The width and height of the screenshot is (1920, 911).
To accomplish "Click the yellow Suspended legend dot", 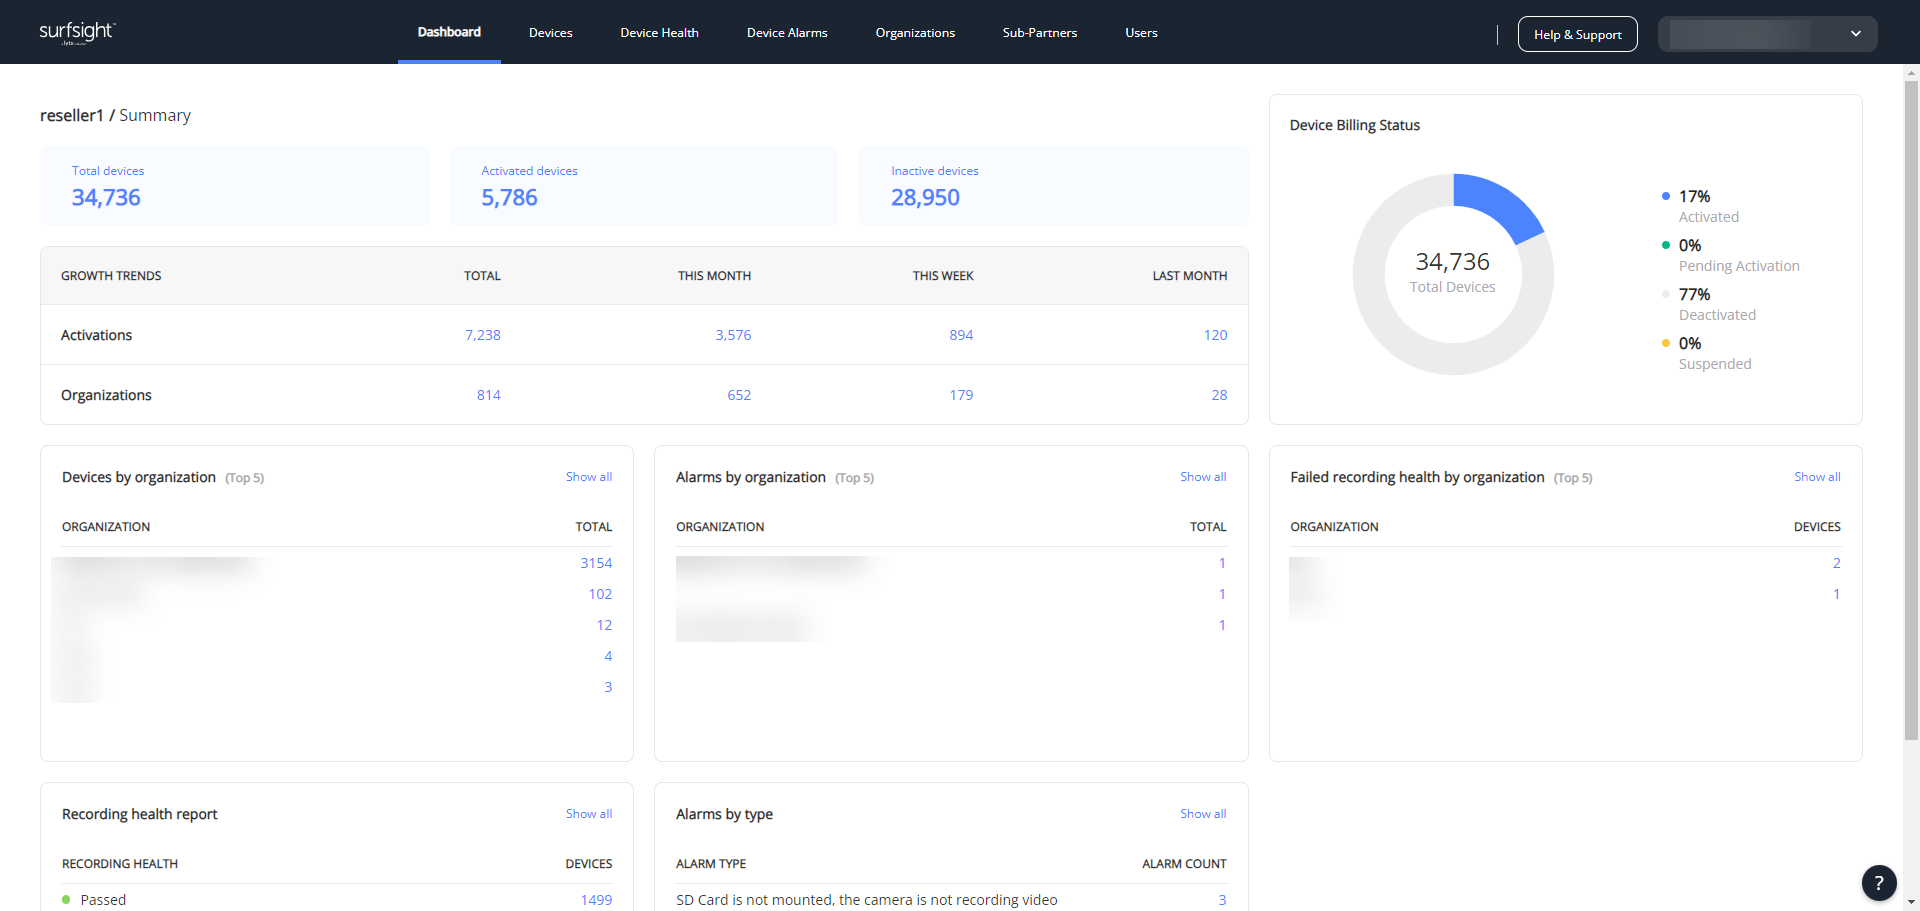I will coord(1666,343).
